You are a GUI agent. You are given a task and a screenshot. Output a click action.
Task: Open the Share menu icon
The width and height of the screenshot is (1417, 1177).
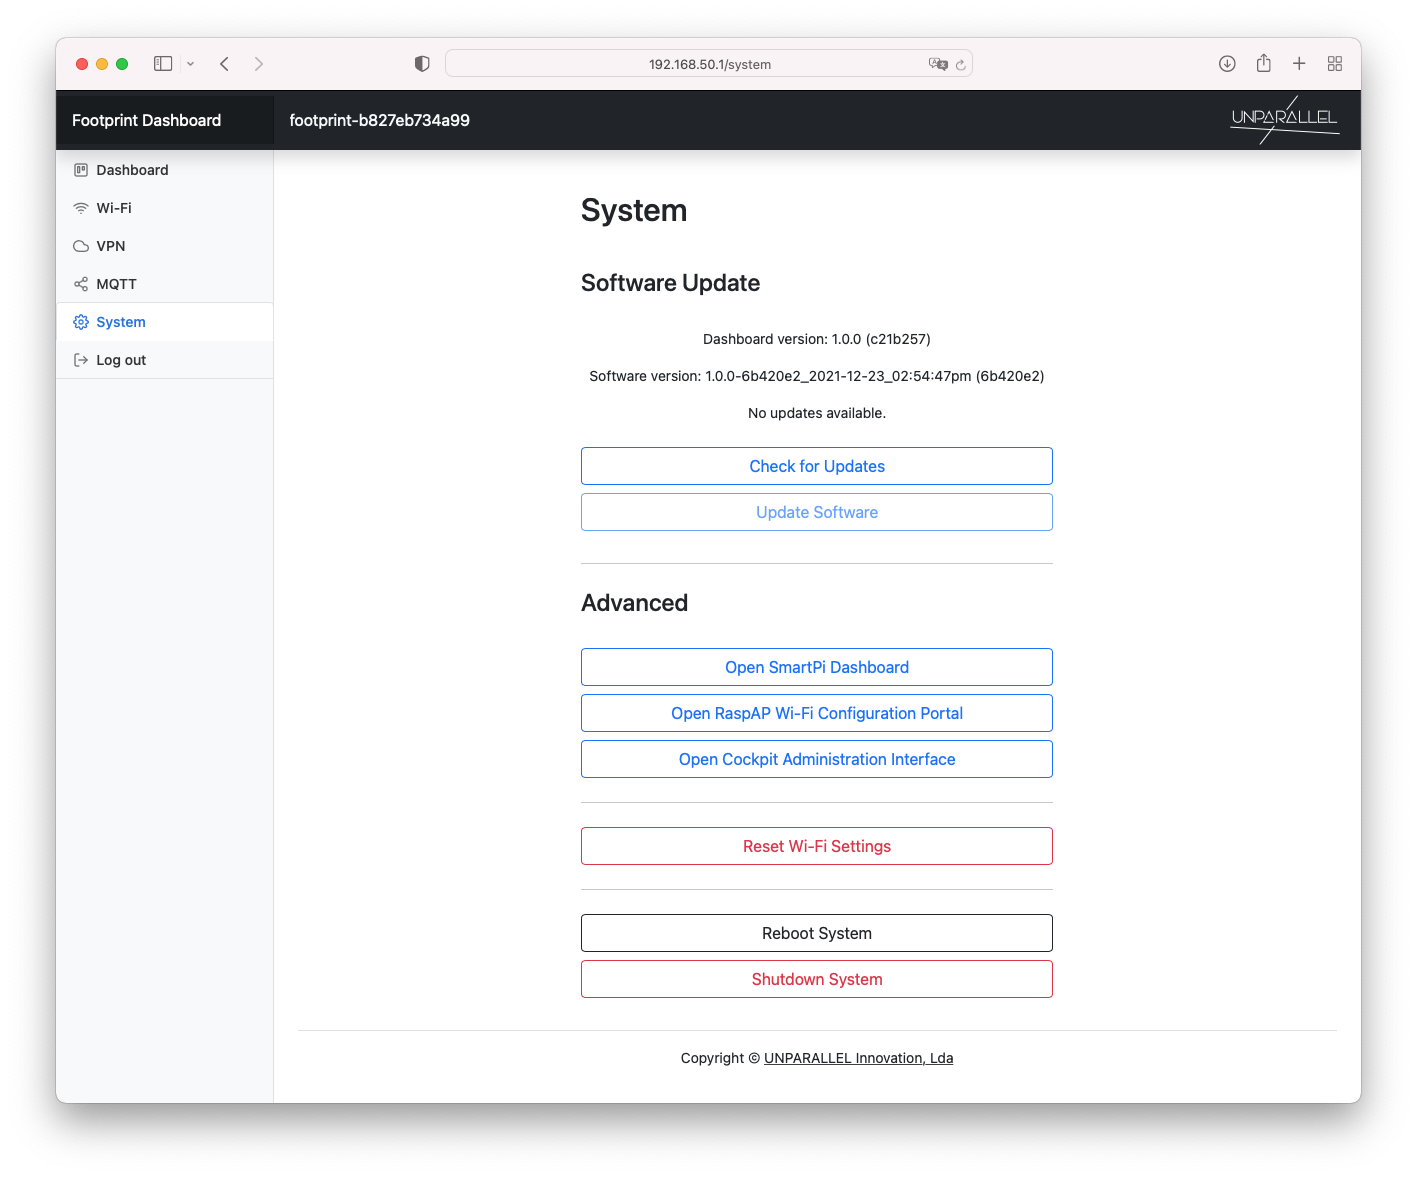coord(1264,63)
